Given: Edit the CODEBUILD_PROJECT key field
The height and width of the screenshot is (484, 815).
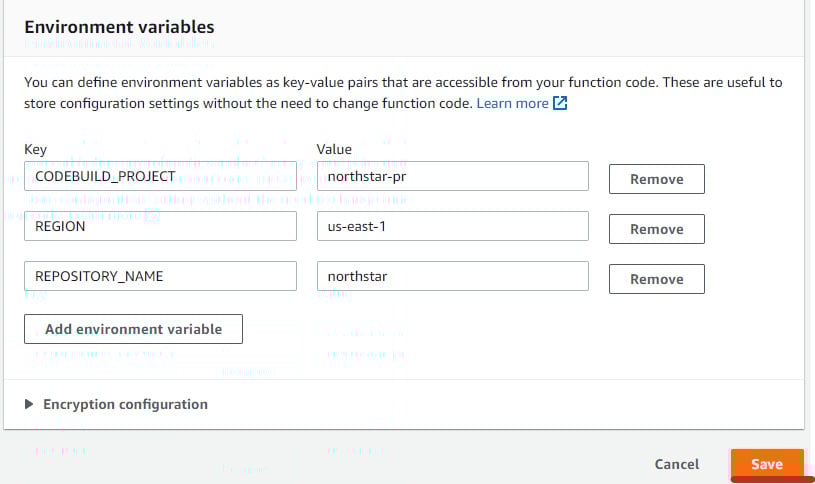Looking at the screenshot, I should pos(160,176).
